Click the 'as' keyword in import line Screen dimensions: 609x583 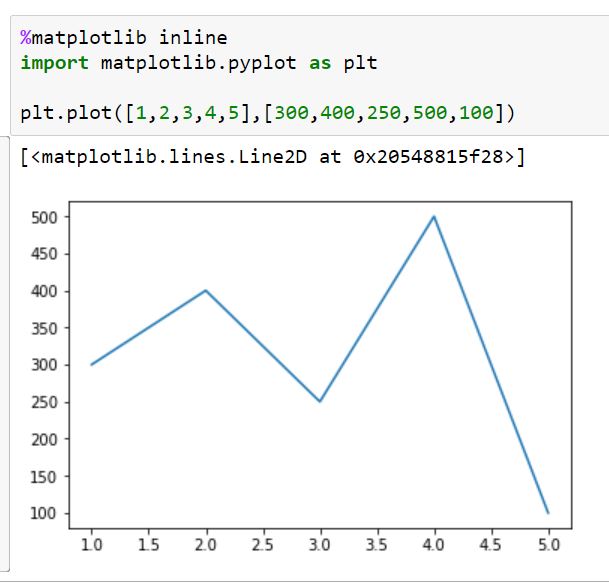[320, 63]
